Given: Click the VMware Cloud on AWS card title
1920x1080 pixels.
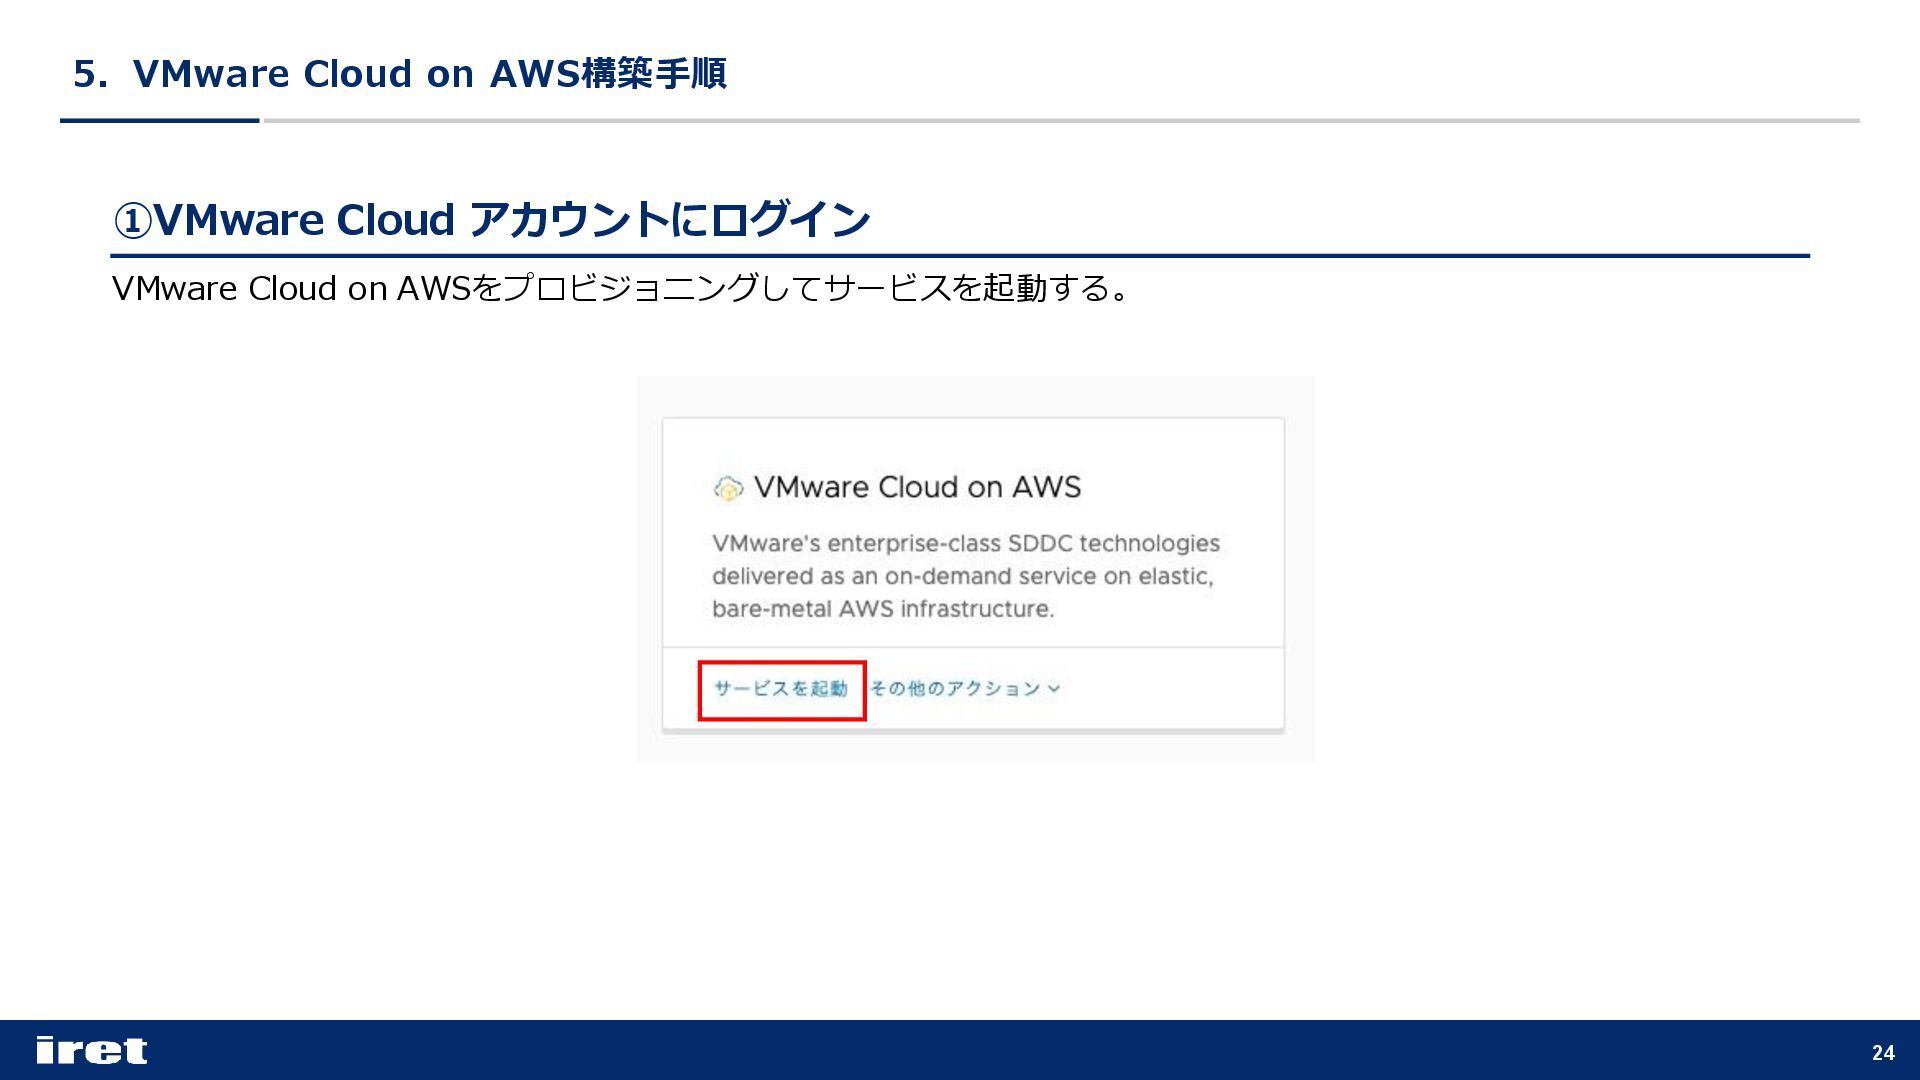Looking at the screenshot, I should tap(917, 487).
